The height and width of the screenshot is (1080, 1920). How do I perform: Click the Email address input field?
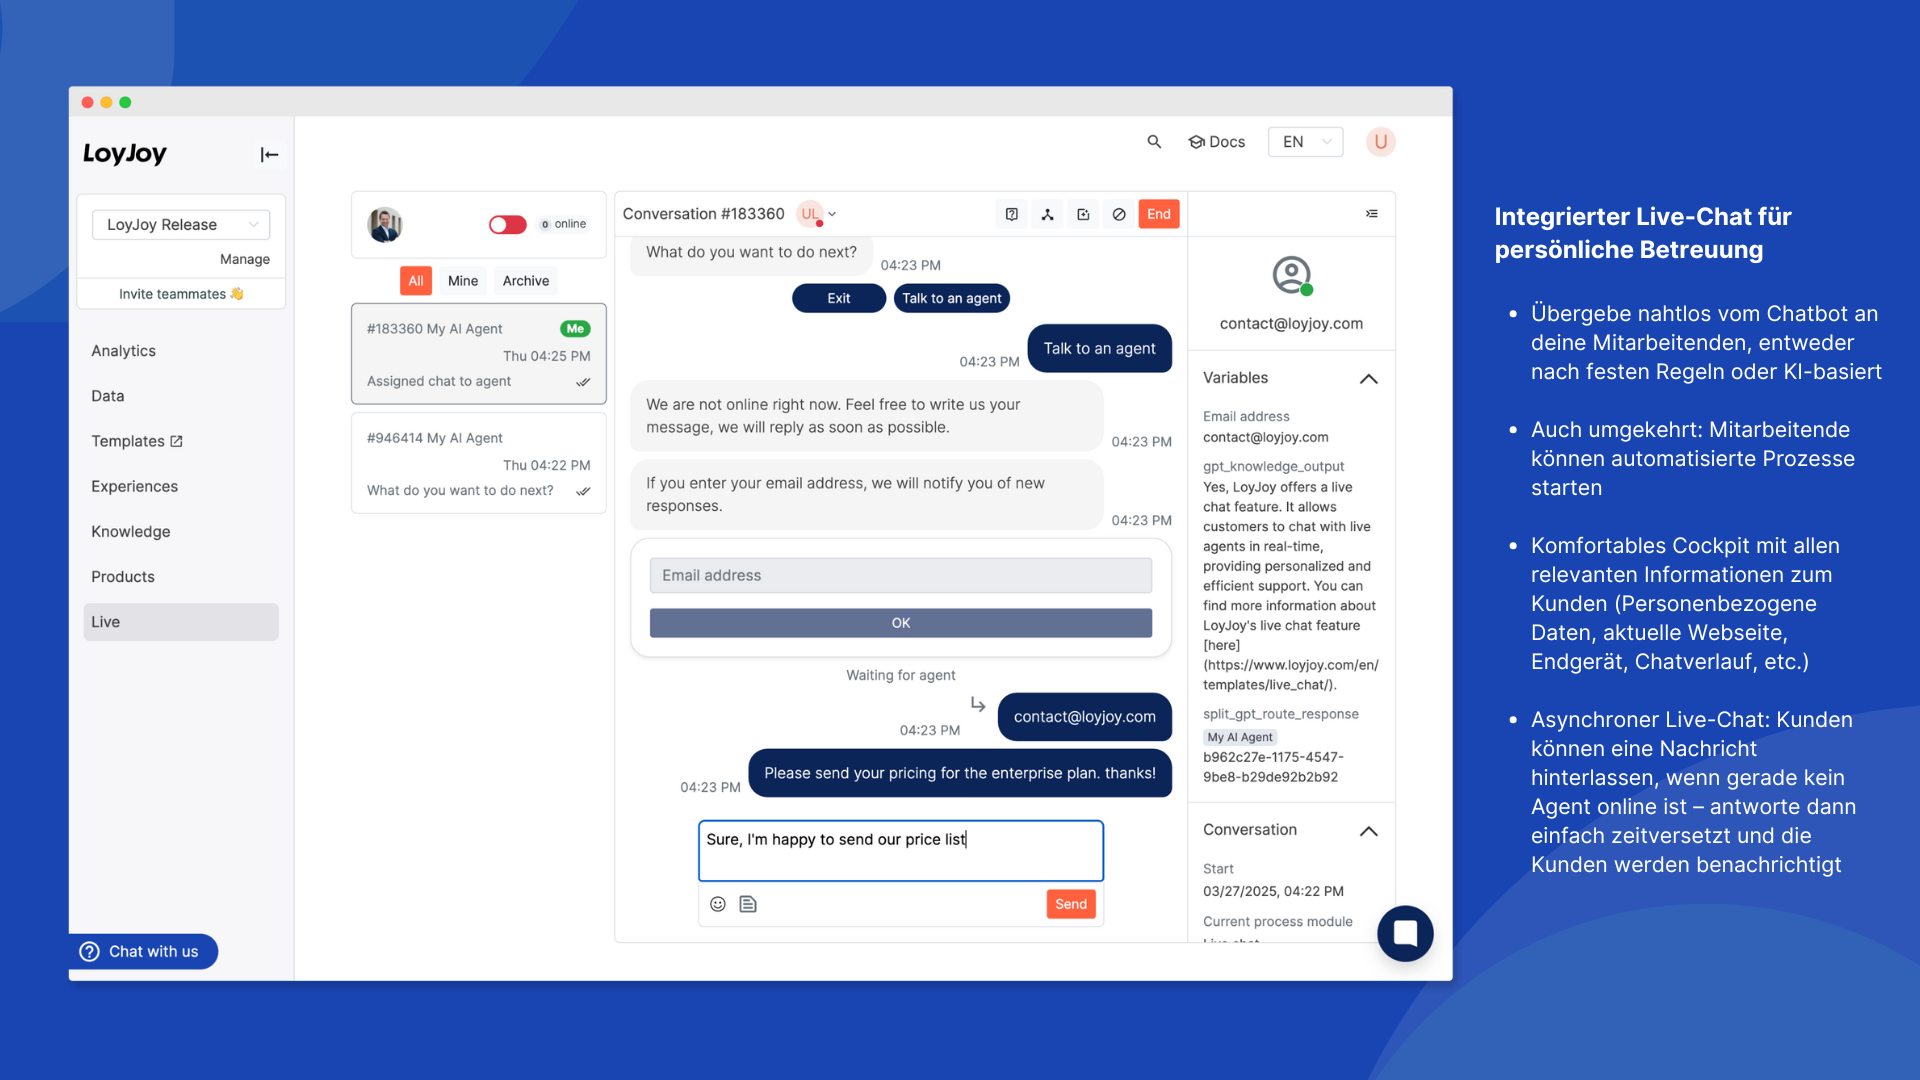click(900, 575)
